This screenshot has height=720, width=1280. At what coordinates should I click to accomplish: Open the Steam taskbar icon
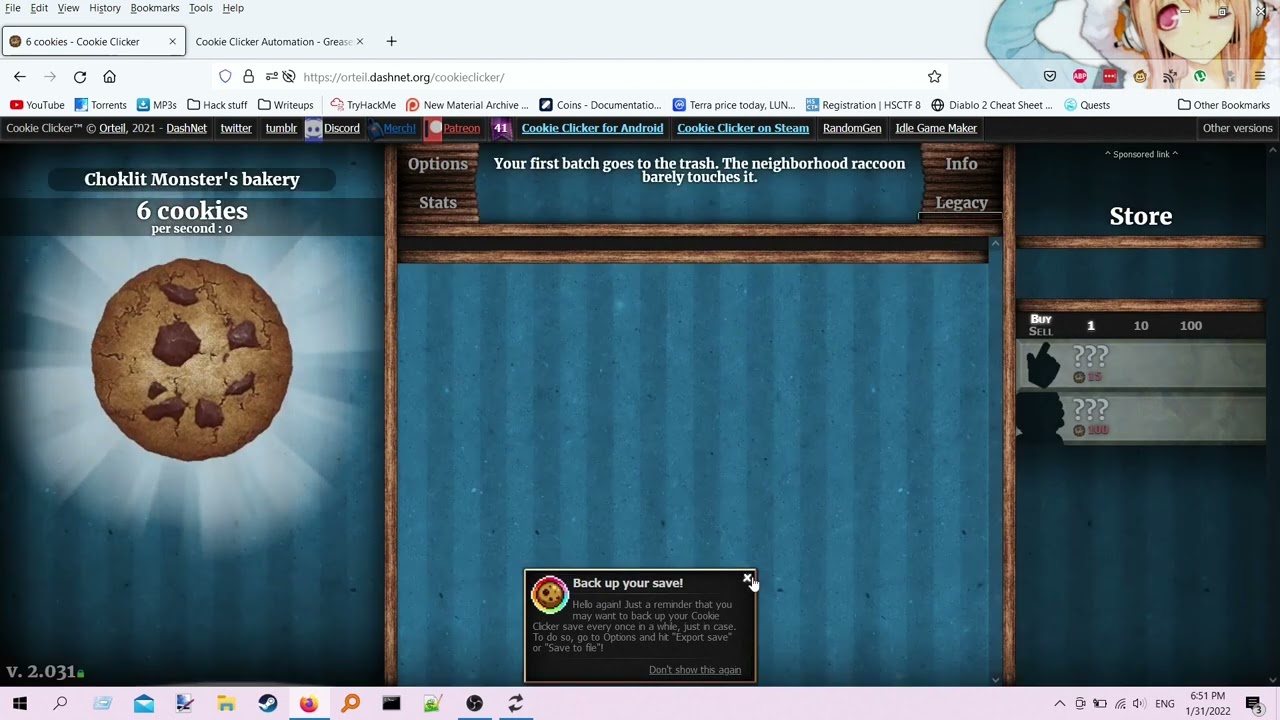268,704
